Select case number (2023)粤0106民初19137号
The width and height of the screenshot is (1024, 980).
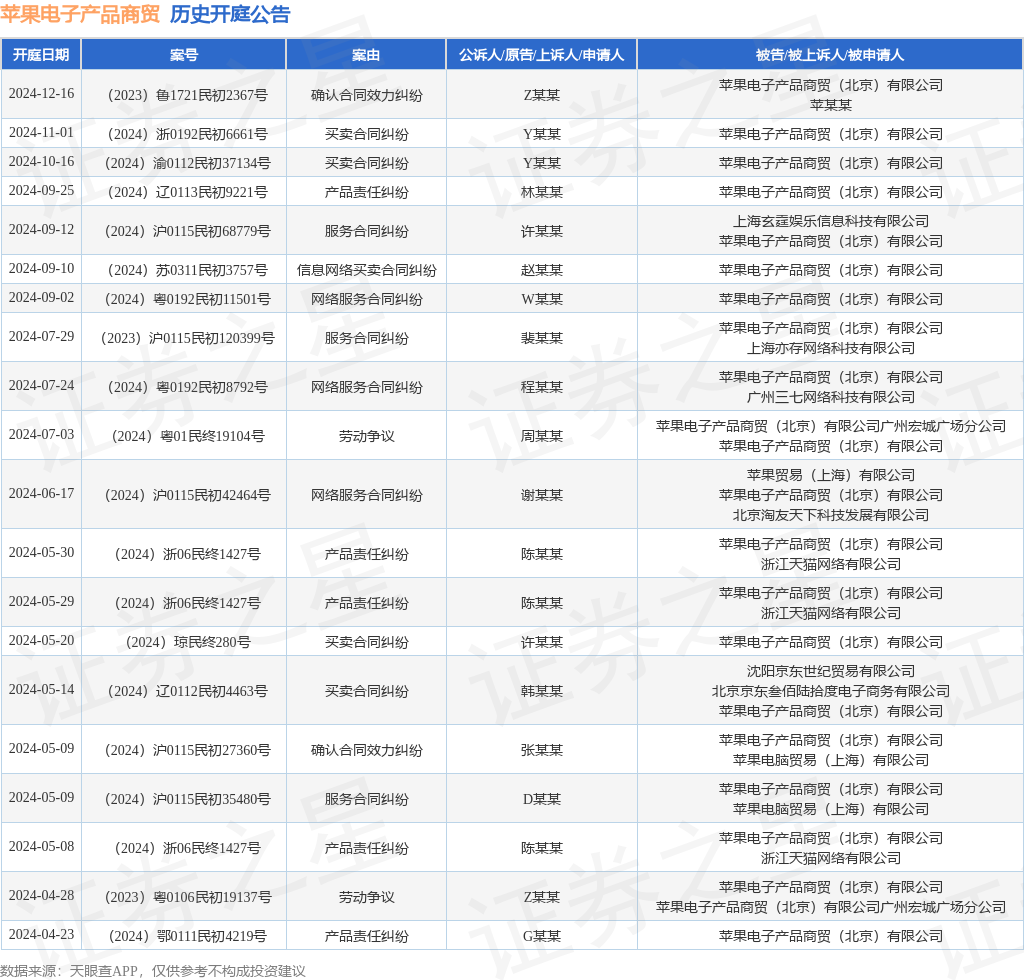coord(187,898)
